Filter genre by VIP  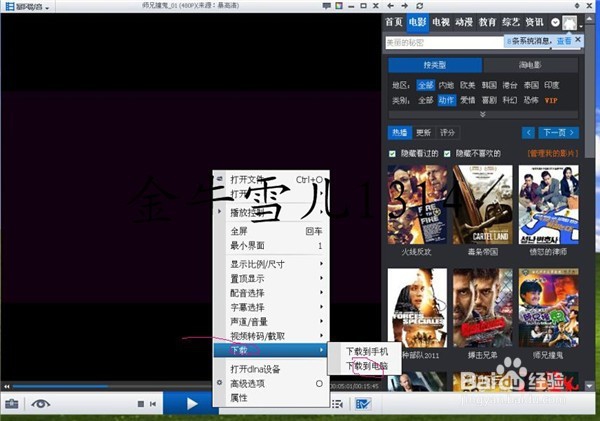tap(551, 101)
